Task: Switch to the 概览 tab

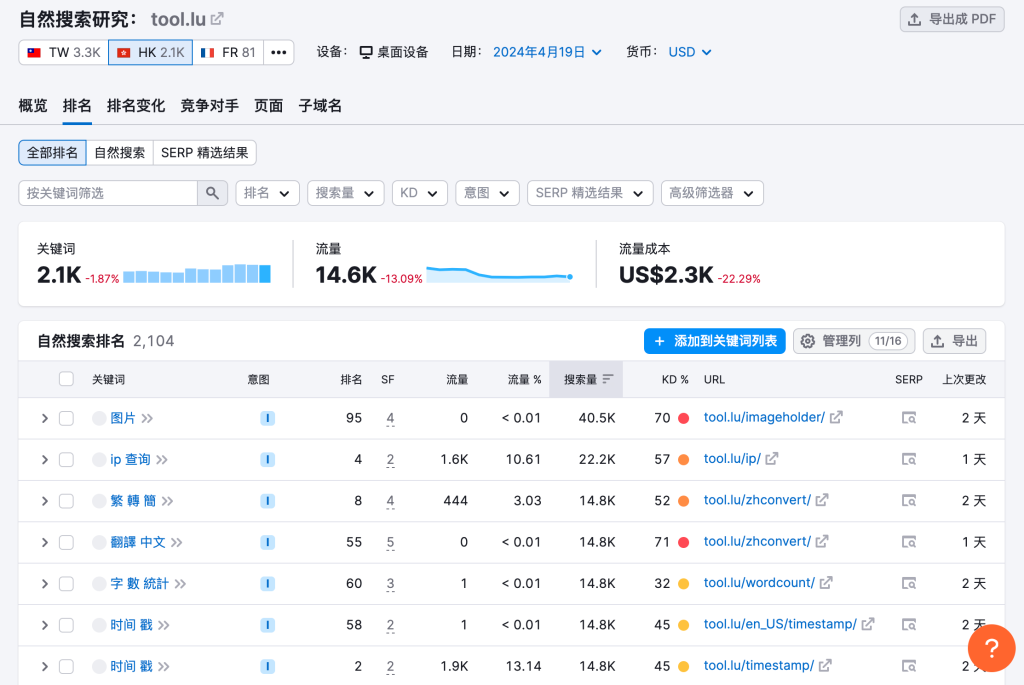Action: [33, 106]
